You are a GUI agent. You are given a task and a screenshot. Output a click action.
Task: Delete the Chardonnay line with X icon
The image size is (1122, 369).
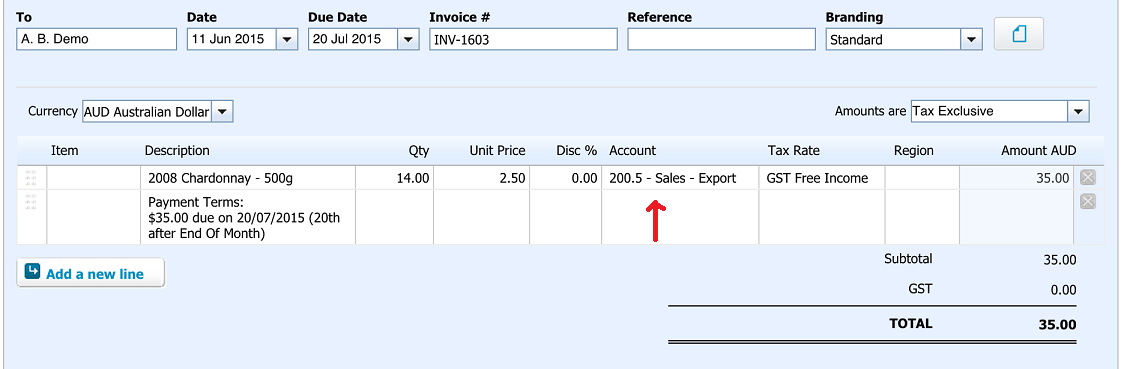click(1087, 177)
